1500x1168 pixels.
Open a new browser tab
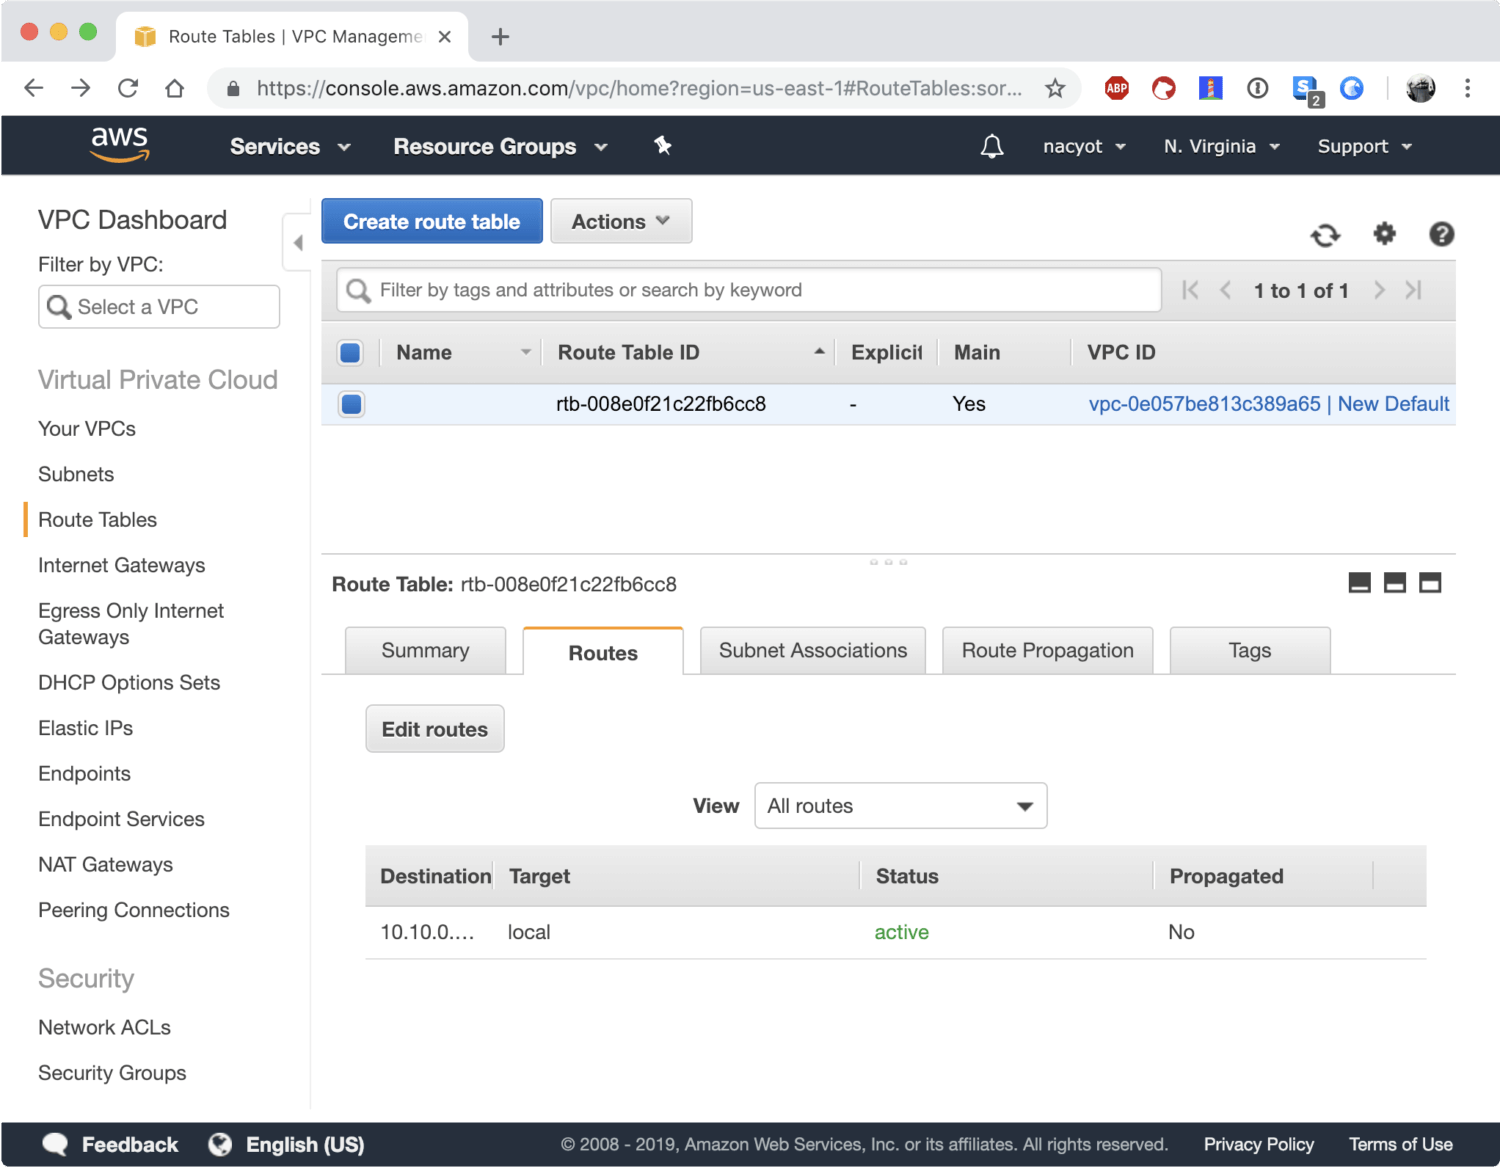(500, 37)
